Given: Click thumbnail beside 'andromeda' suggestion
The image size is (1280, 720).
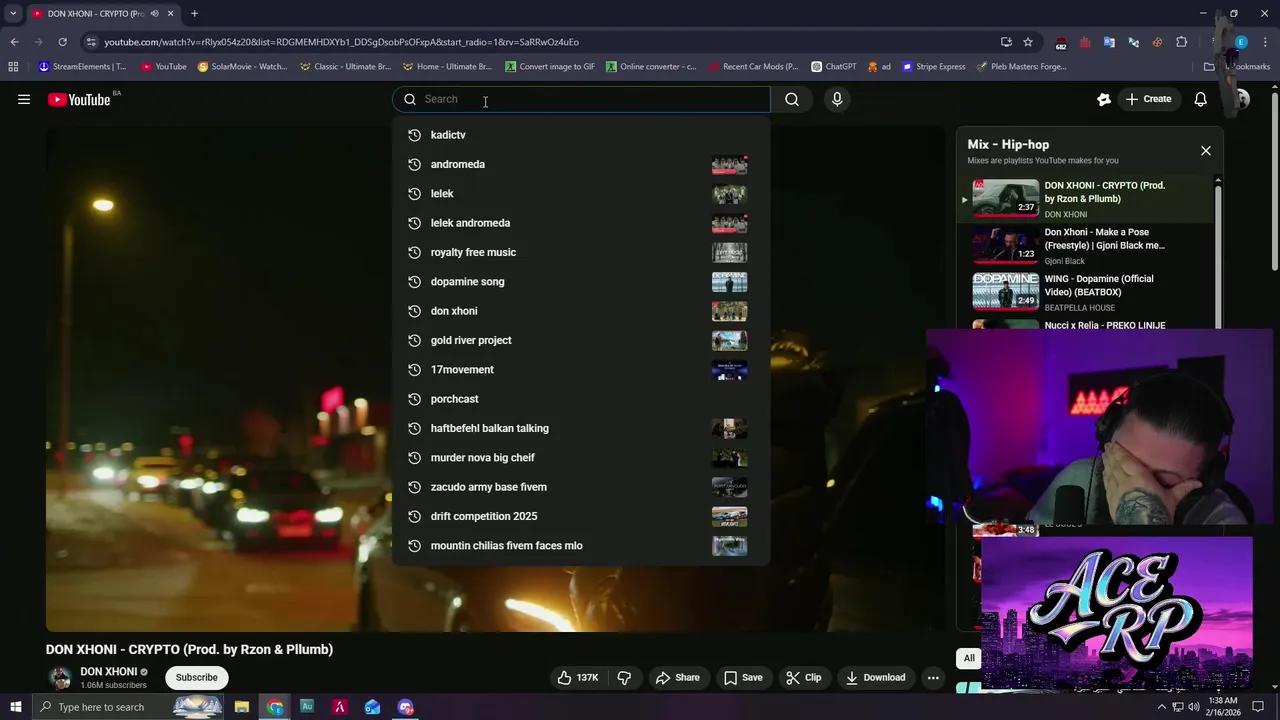Looking at the screenshot, I should (x=729, y=165).
